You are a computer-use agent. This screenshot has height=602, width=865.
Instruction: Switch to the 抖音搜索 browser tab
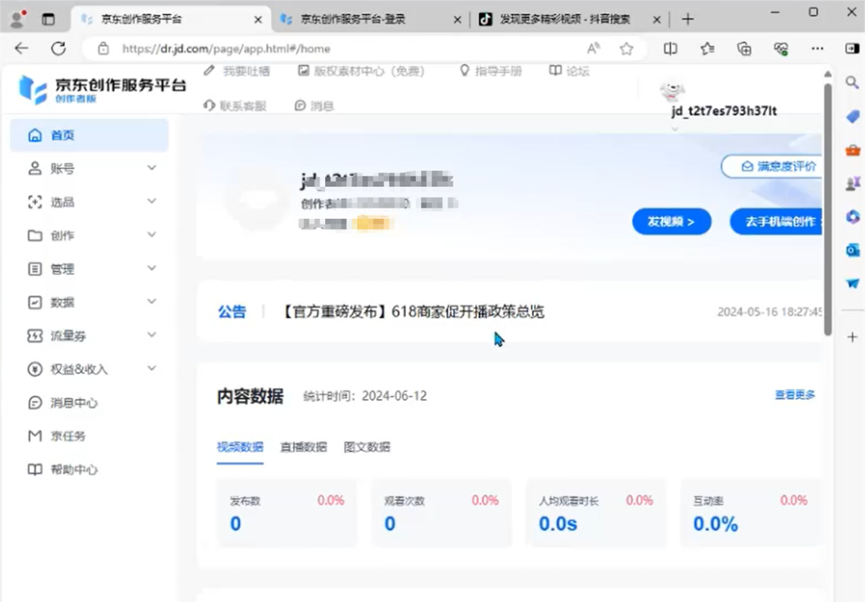pos(569,19)
